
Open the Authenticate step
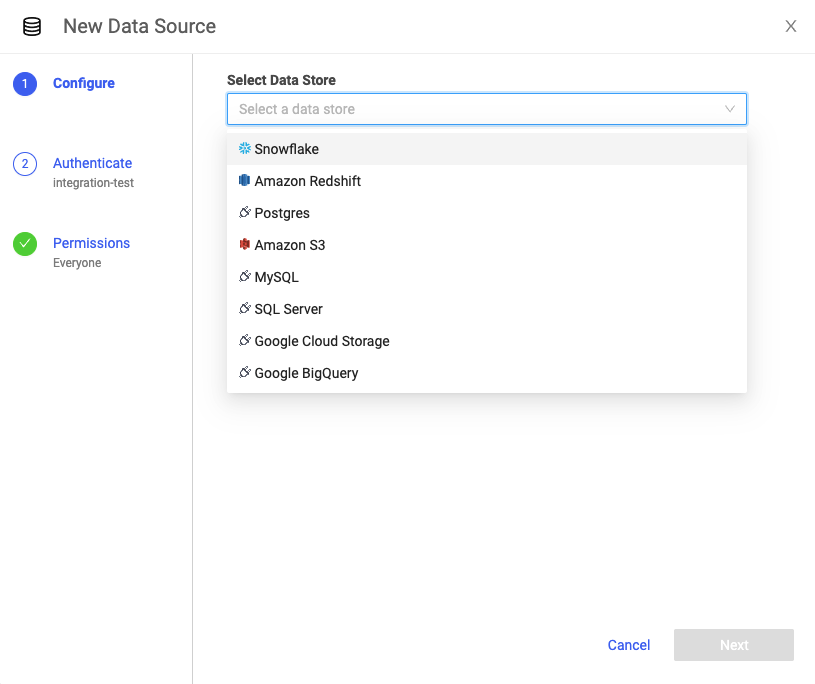pos(92,163)
